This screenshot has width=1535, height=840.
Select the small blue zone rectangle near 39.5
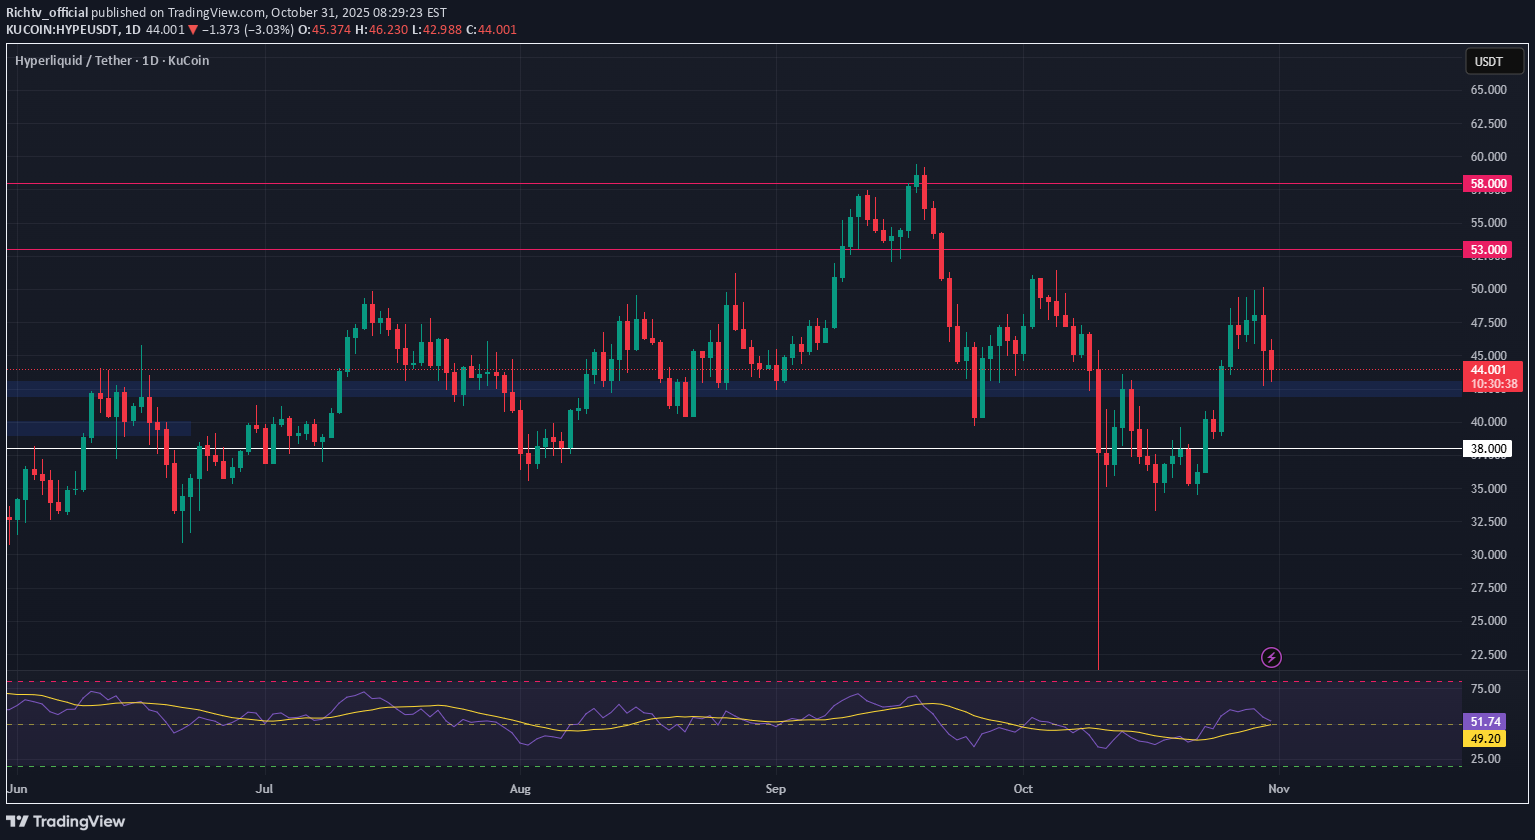coord(98,428)
